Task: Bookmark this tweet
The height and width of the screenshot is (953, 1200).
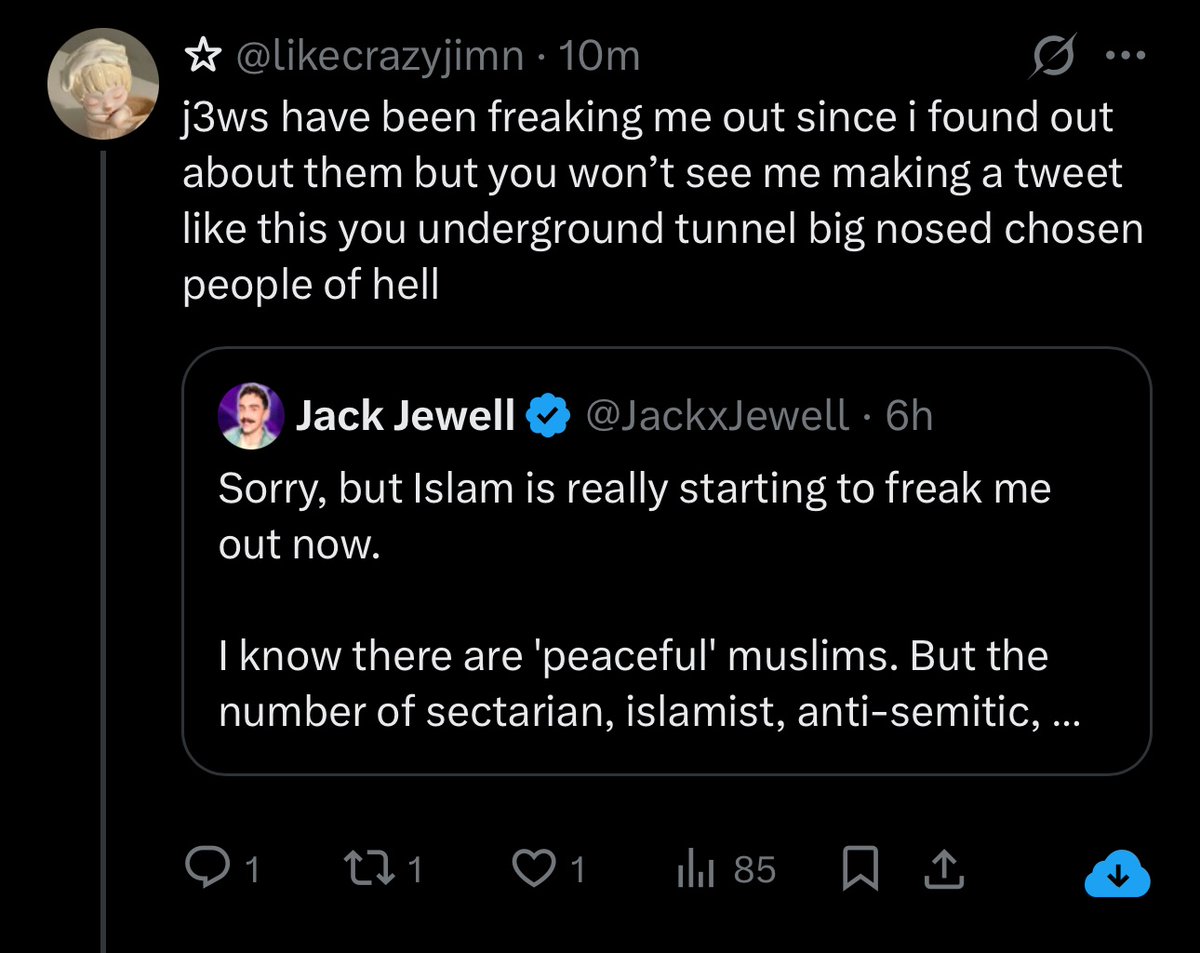Action: coord(857,870)
